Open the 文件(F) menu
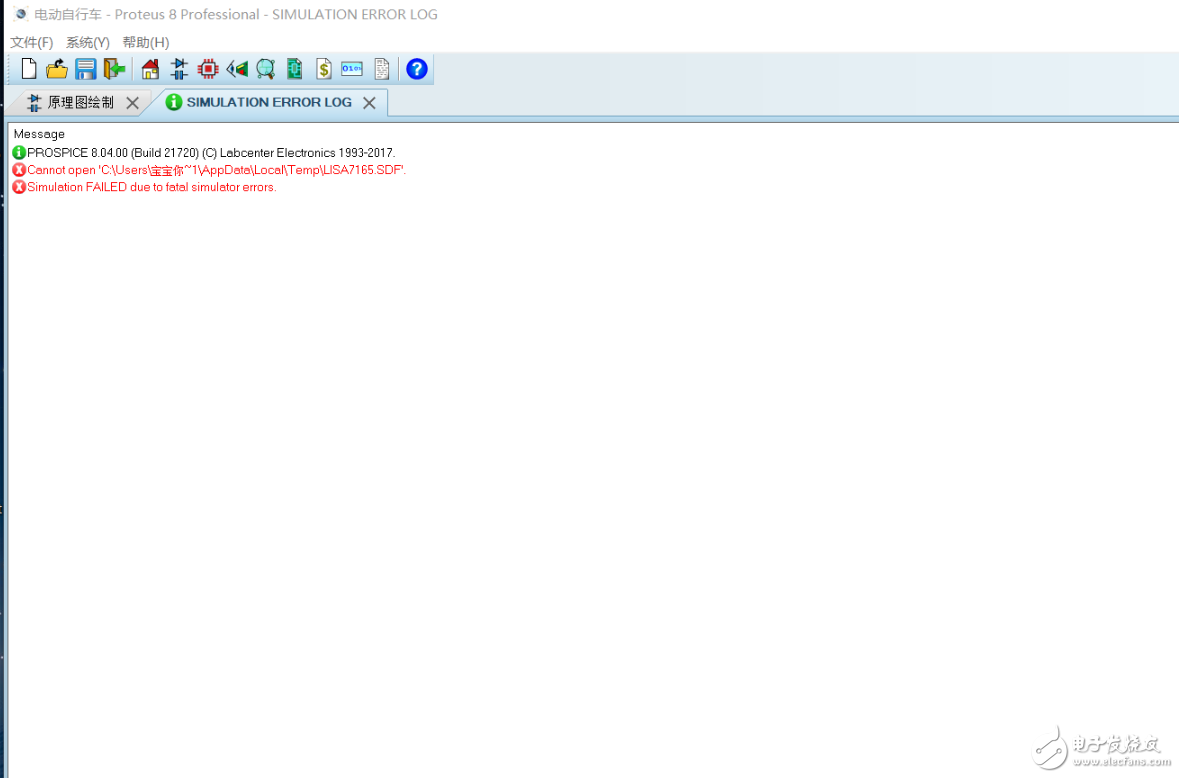 coord(32,42)
